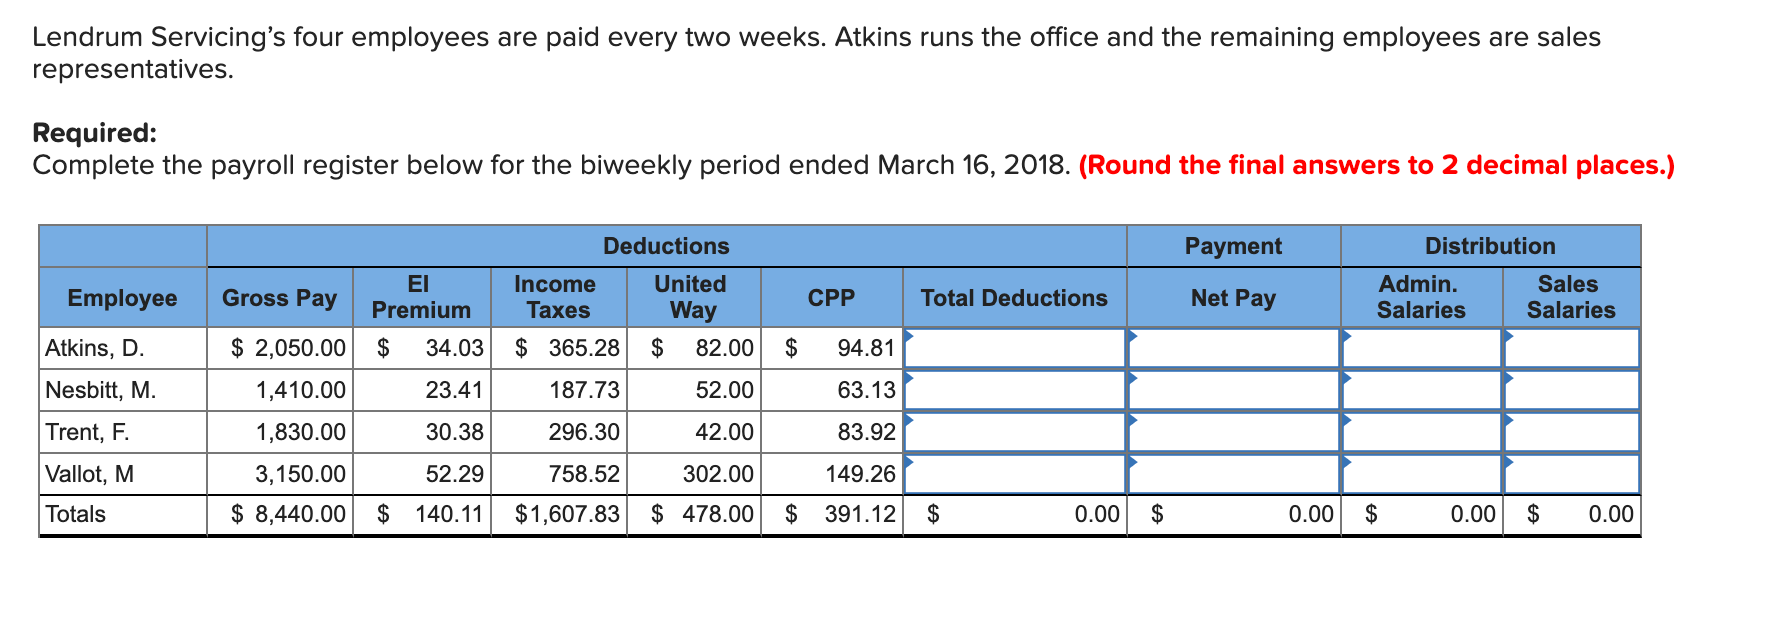The width and height of the screenshot is (1784, 642).
Task: Click Nesbitt Admin. Salaries input field
Action: pos(1422,390)
